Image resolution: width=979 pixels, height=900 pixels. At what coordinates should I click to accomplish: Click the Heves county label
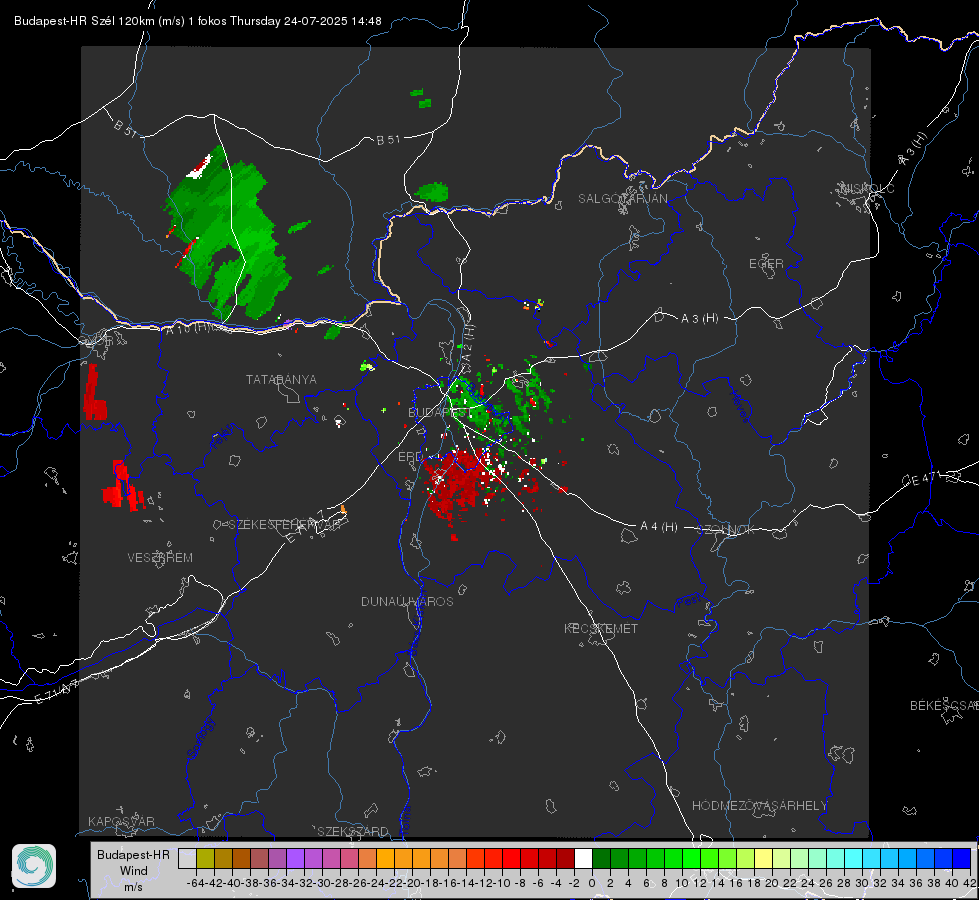pos(739,407)
